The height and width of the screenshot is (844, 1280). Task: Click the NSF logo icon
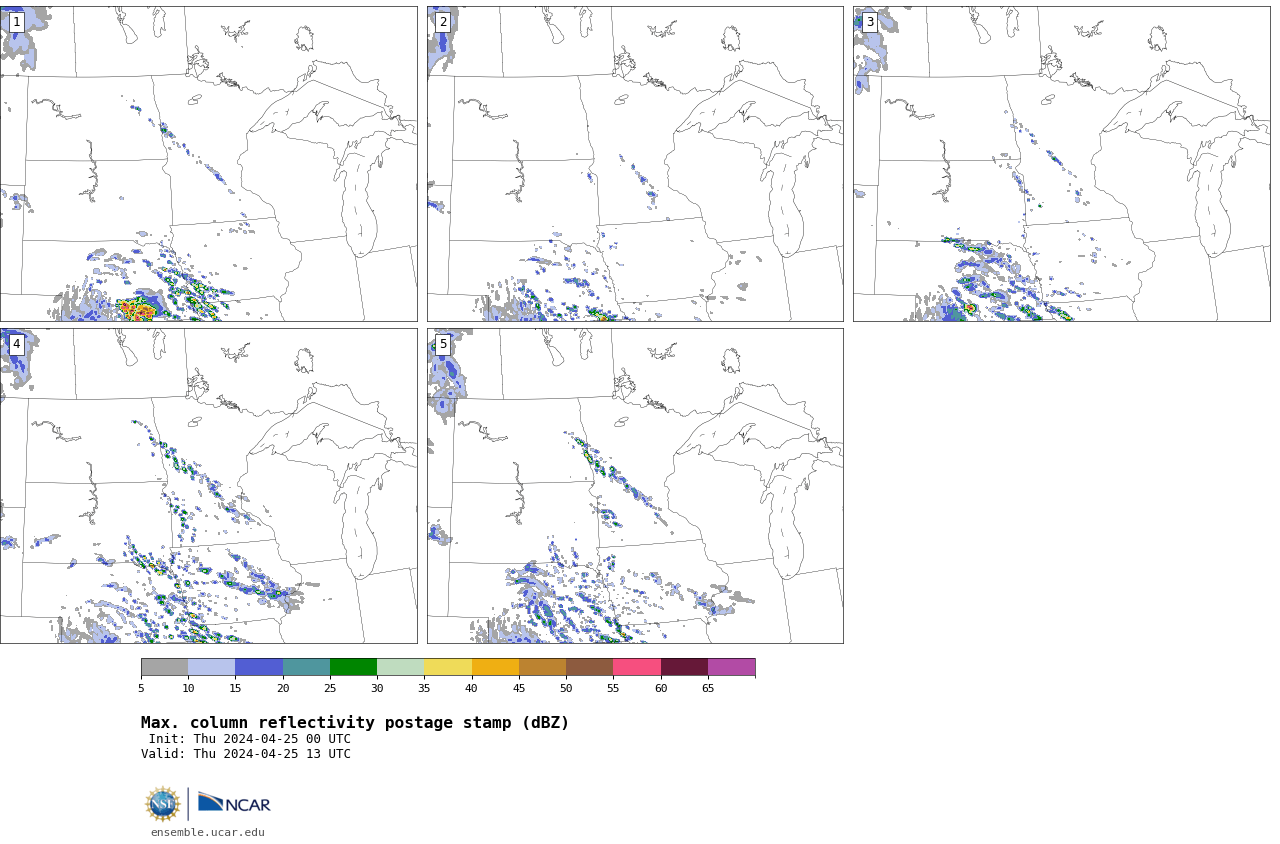click(x=163, y=803)
